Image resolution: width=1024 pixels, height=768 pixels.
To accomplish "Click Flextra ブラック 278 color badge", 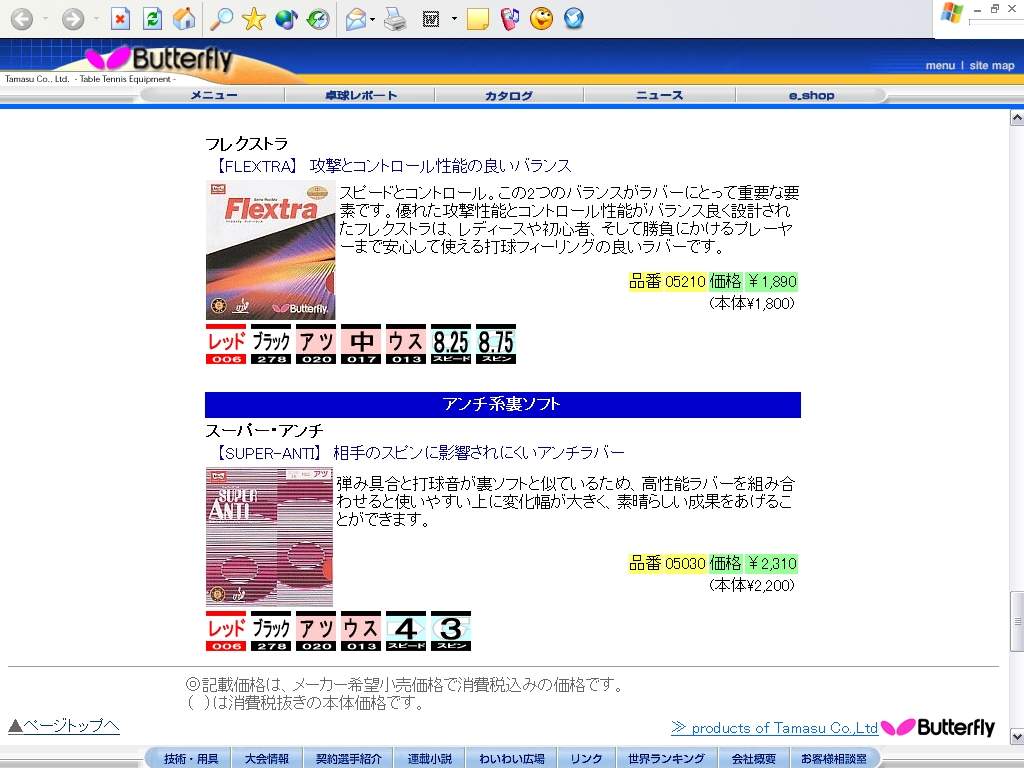I will pyautogui.click(x=270, y=344).
